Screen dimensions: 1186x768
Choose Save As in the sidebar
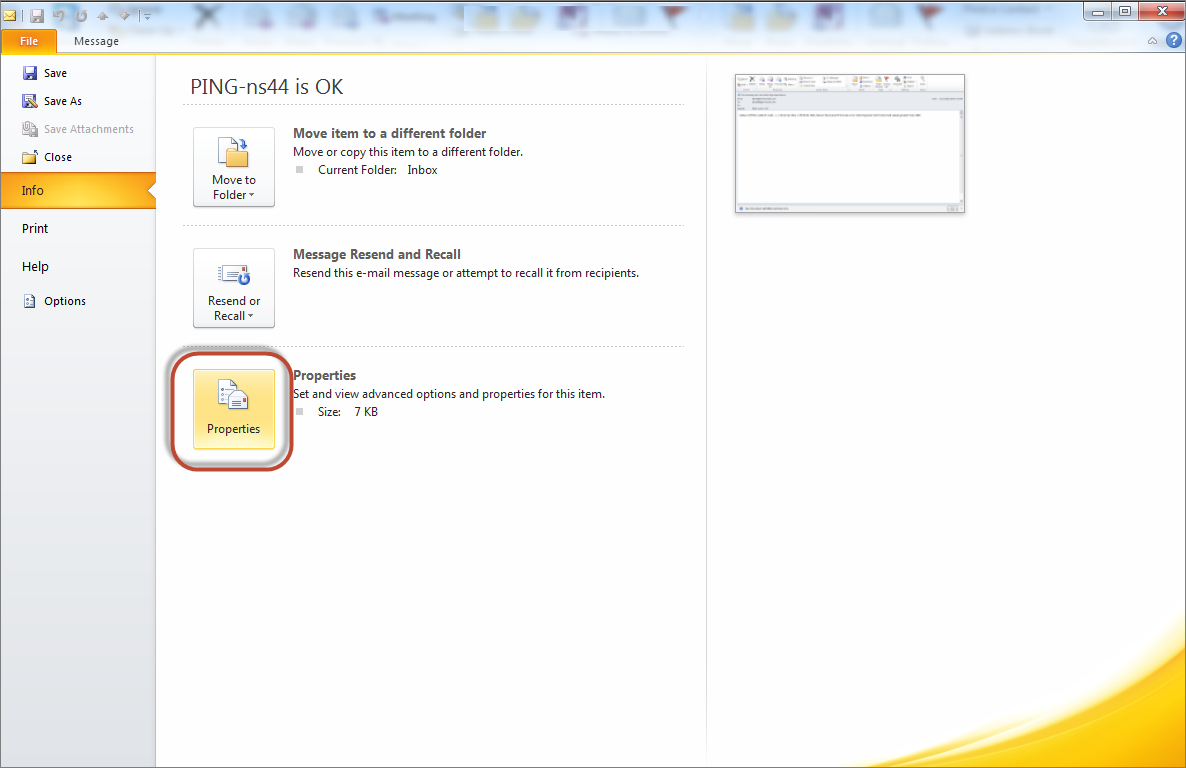pyautogui.click(x=52, y=101)
